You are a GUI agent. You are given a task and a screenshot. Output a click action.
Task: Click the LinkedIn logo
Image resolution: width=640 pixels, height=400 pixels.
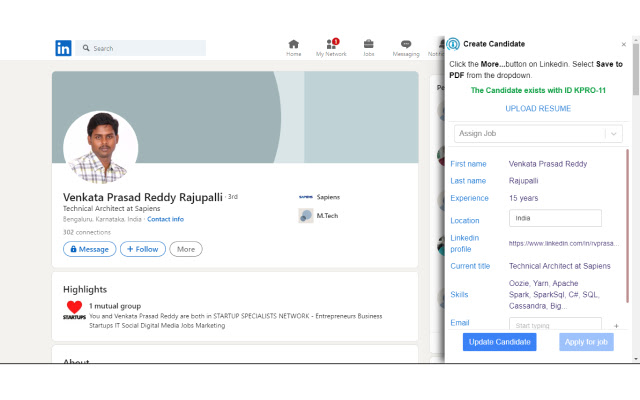[x=63, y=48]
